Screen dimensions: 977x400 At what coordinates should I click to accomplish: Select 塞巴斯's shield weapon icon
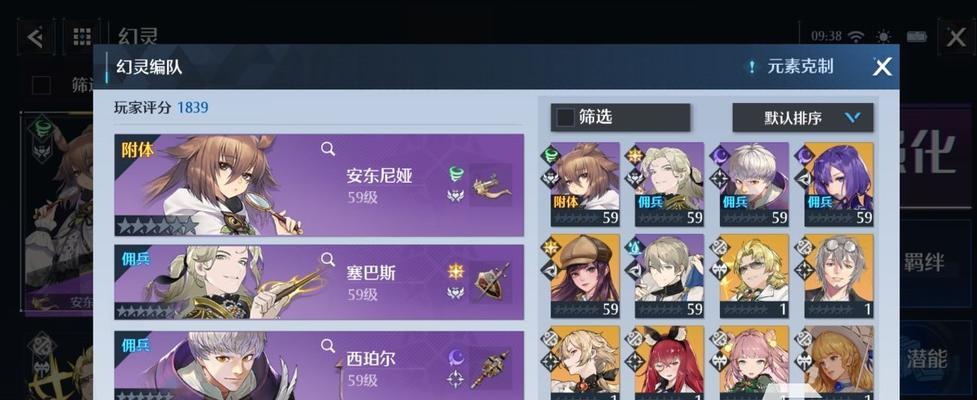(490, 282)
